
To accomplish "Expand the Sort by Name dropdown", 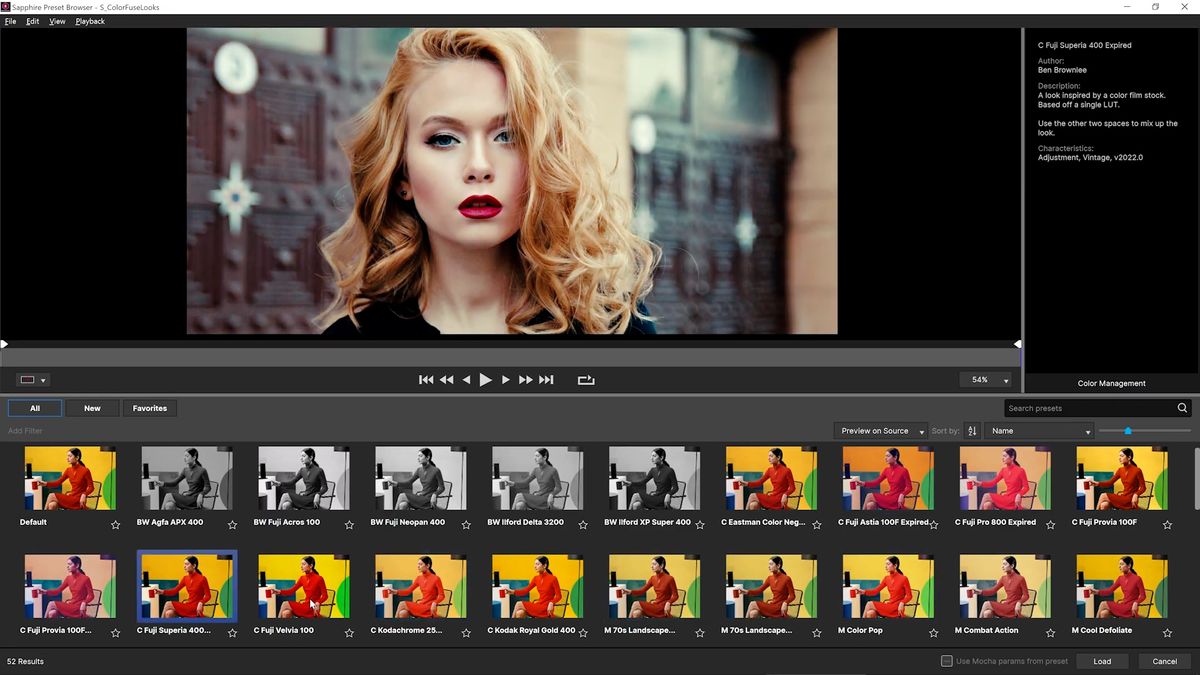I will pyautogui.click(x=1040, y=431).
